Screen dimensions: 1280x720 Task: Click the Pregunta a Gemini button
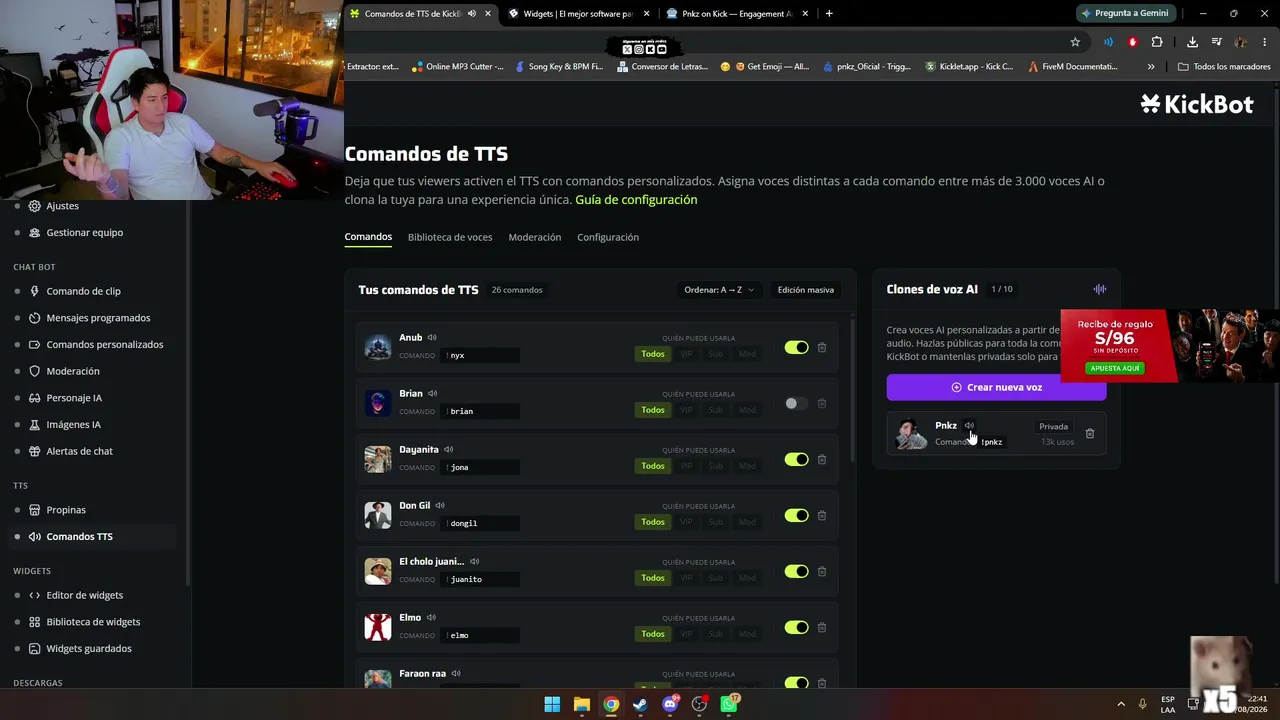[x=1125, y=13]
